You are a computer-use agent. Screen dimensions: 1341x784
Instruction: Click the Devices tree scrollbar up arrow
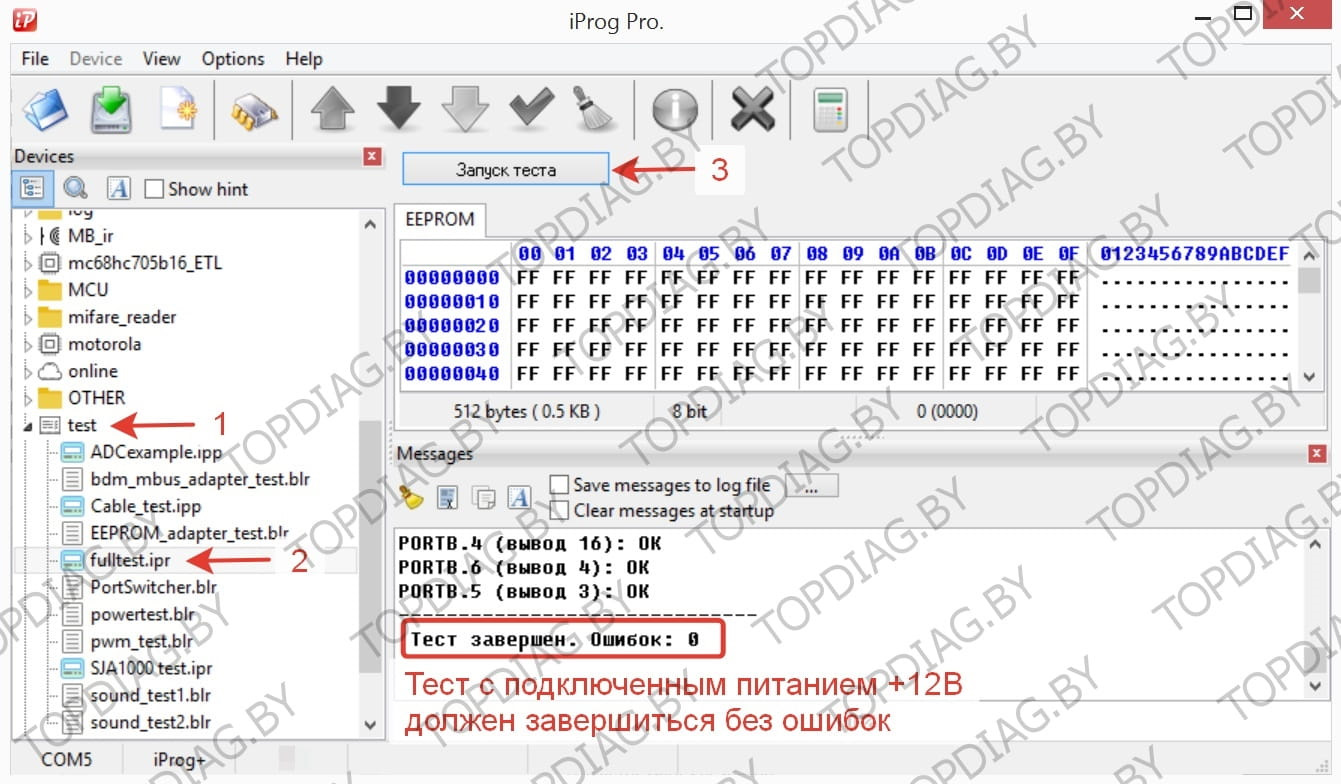(x=370, y=224)
